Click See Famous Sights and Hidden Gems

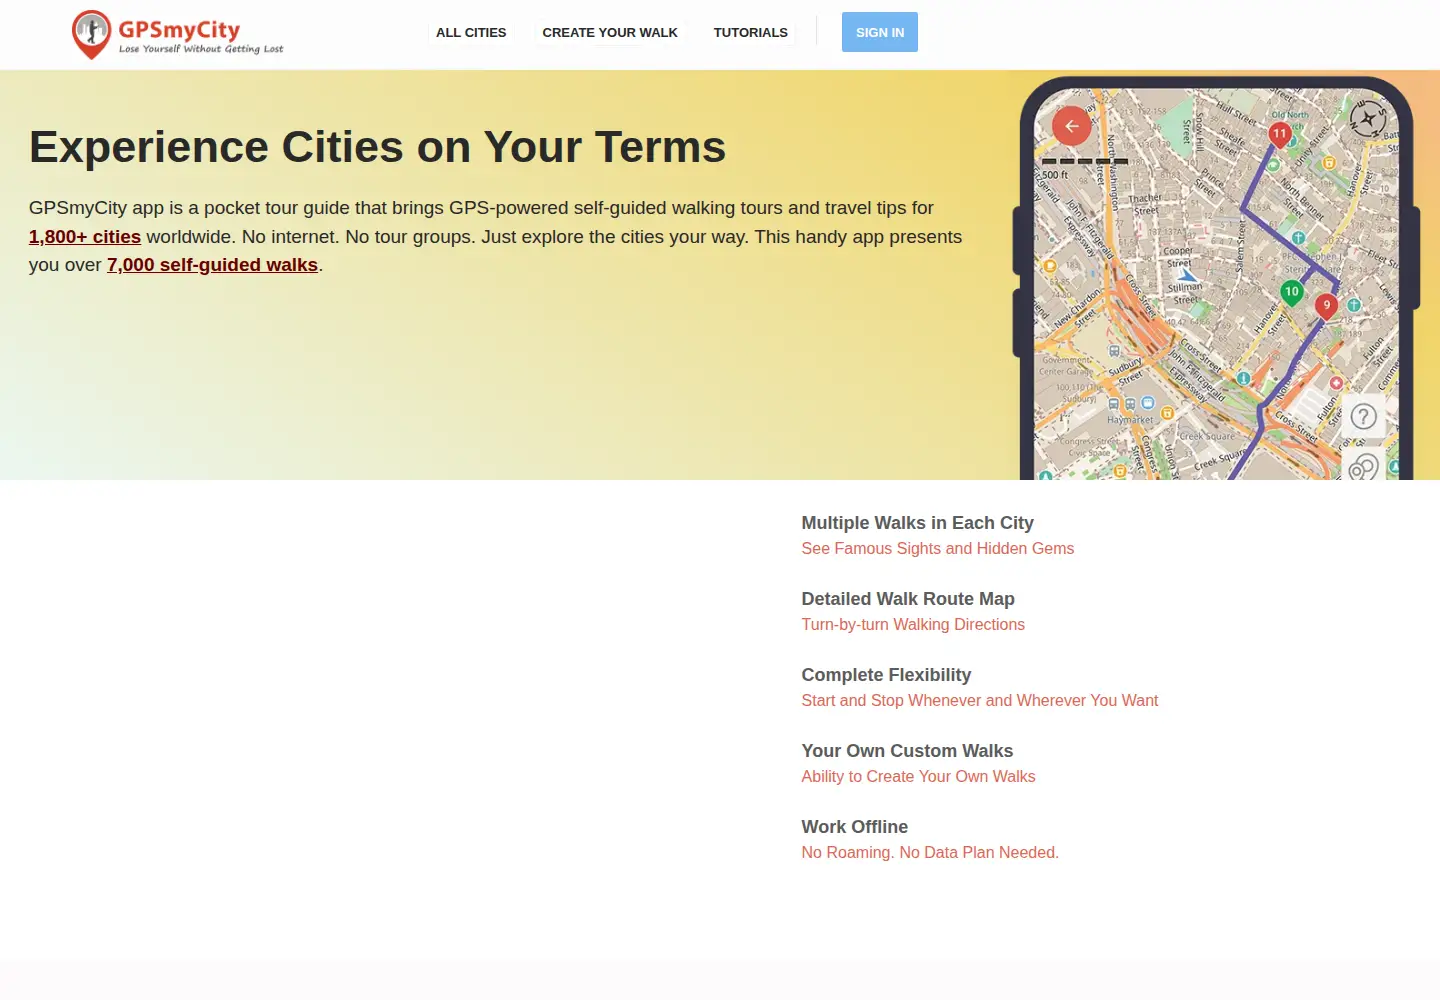tap(938, 548)
